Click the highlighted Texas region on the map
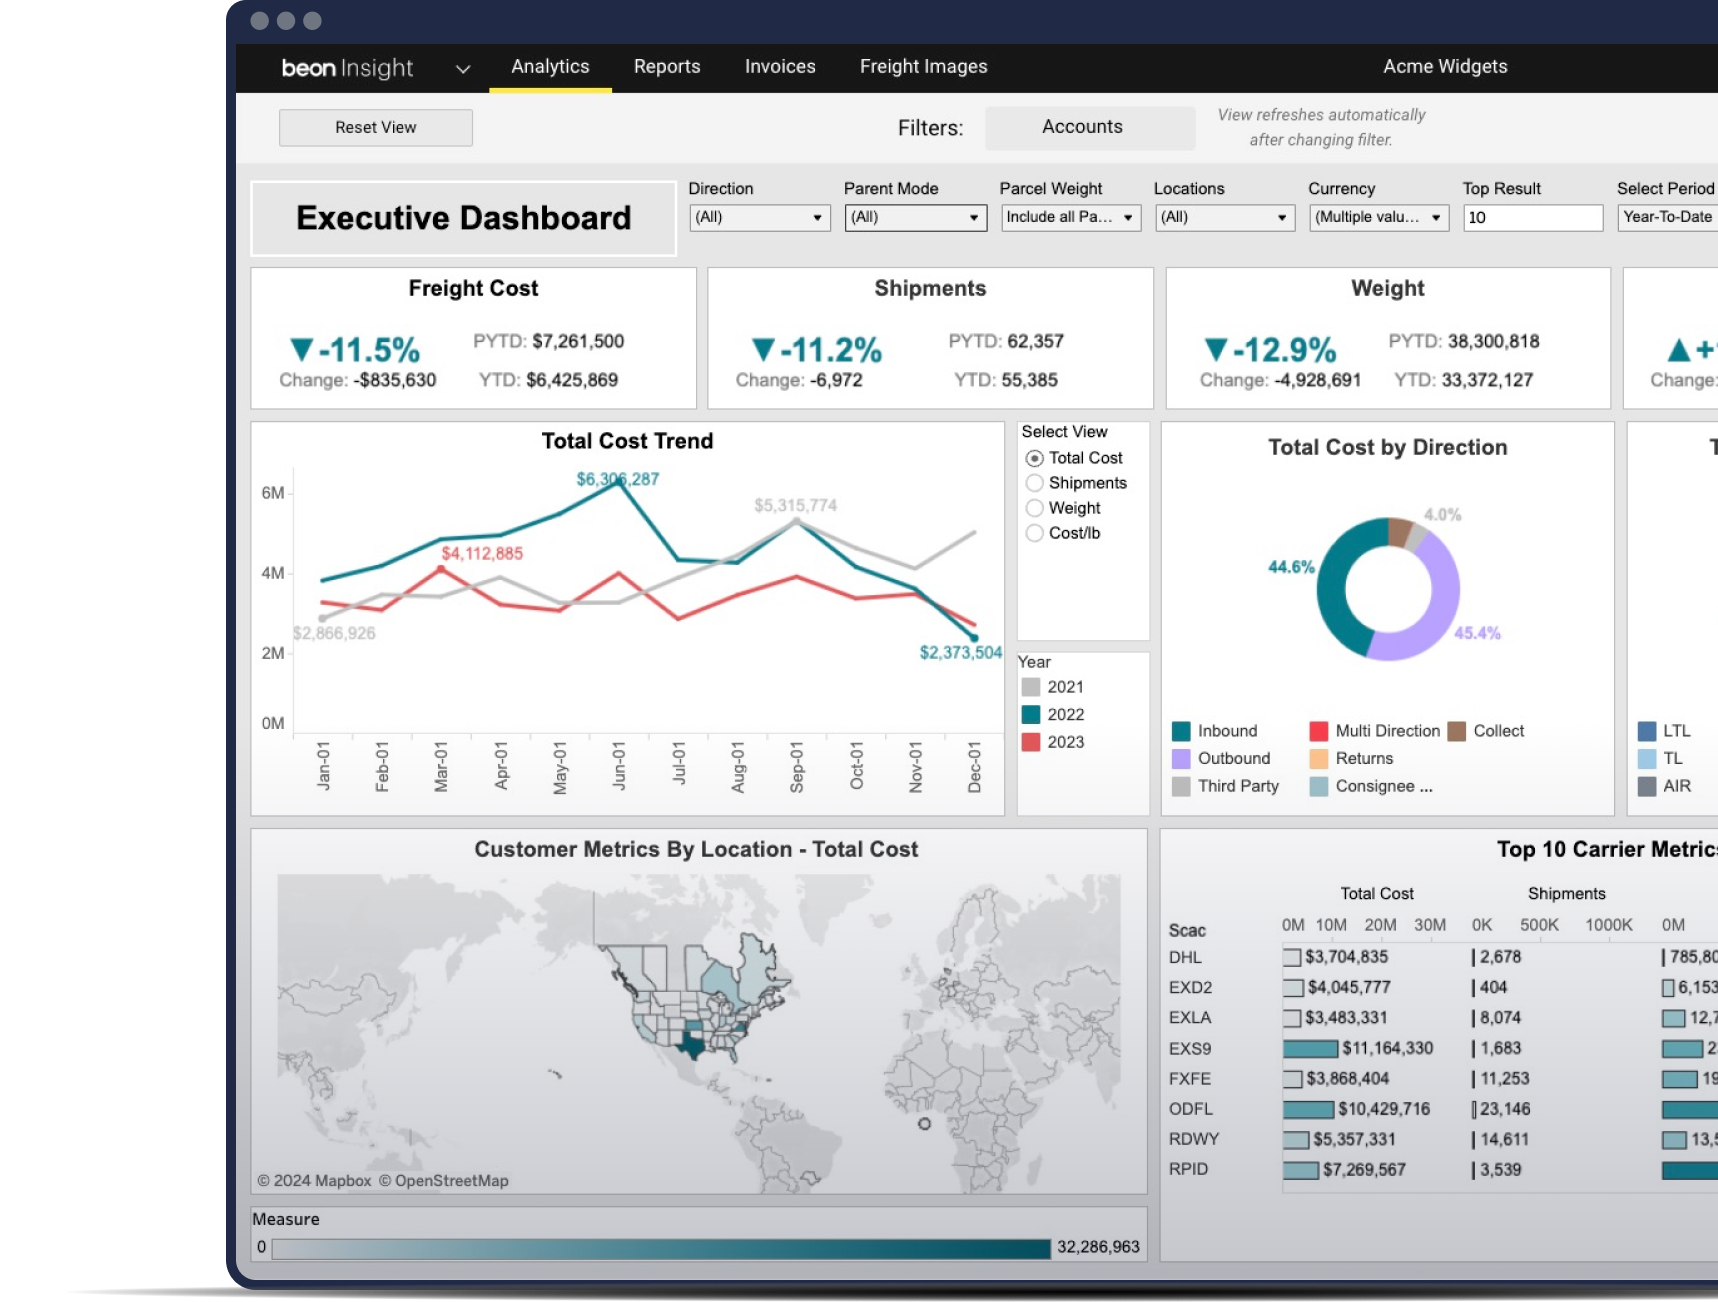Screen dimensions: 1718x1302 pos(691,1047)
